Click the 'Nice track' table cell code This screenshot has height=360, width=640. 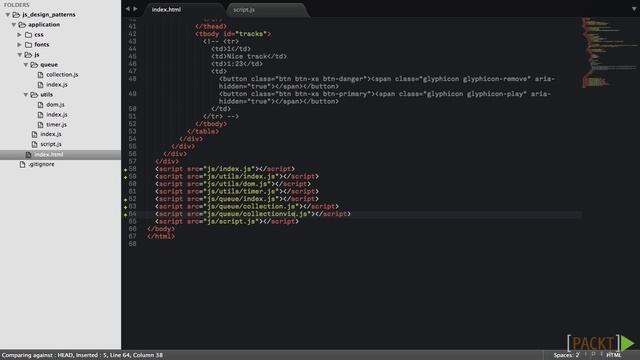(x=249, y=56)
